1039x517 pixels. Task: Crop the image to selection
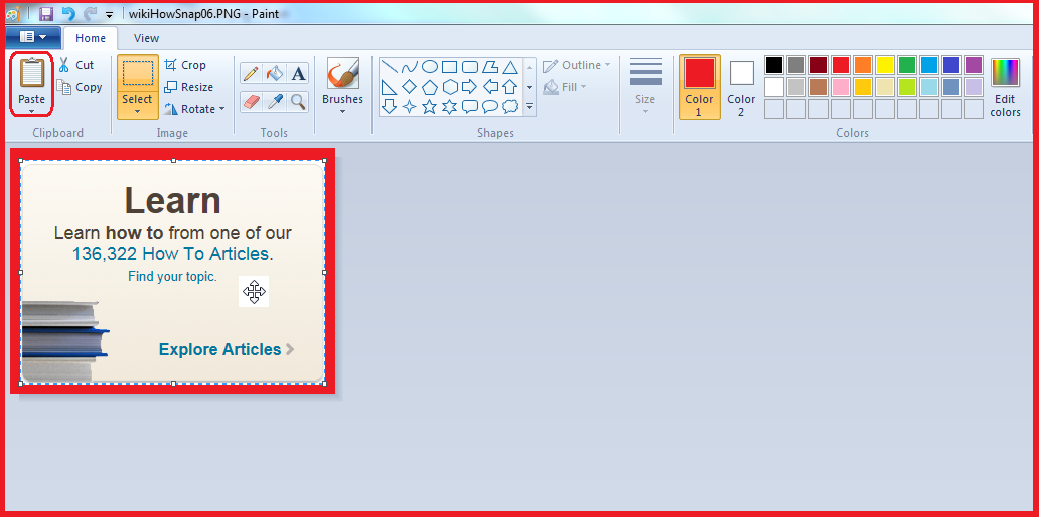tap(185, 65)
